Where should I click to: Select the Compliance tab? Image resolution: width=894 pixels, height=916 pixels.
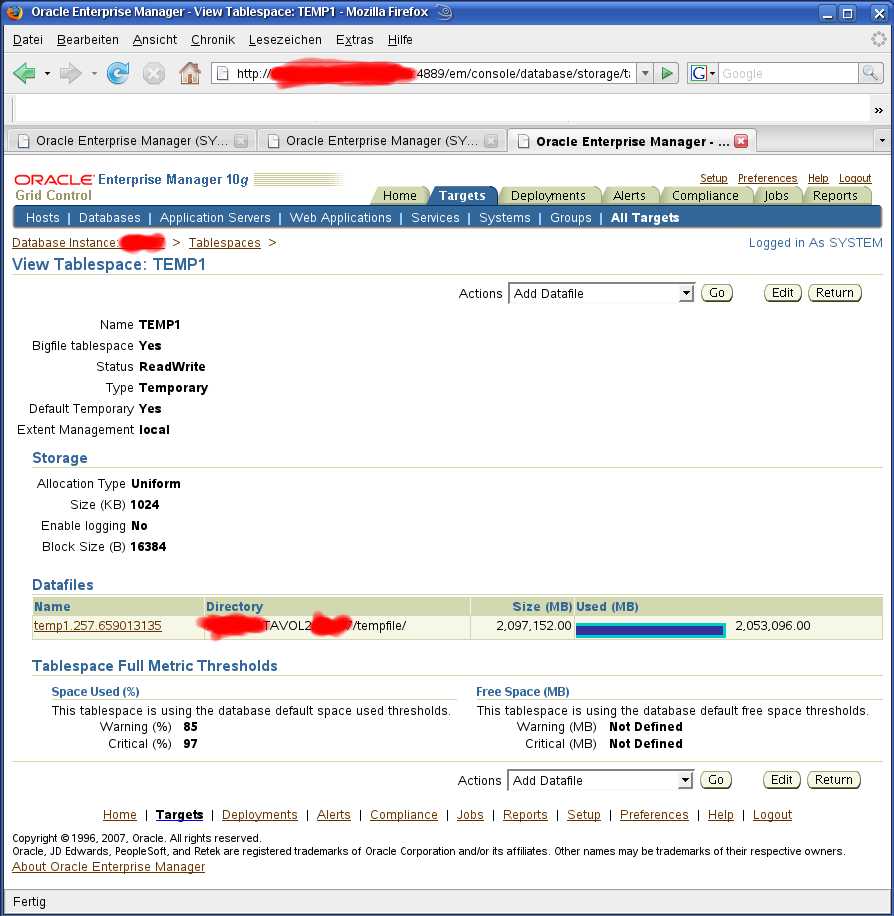[705, 196]
